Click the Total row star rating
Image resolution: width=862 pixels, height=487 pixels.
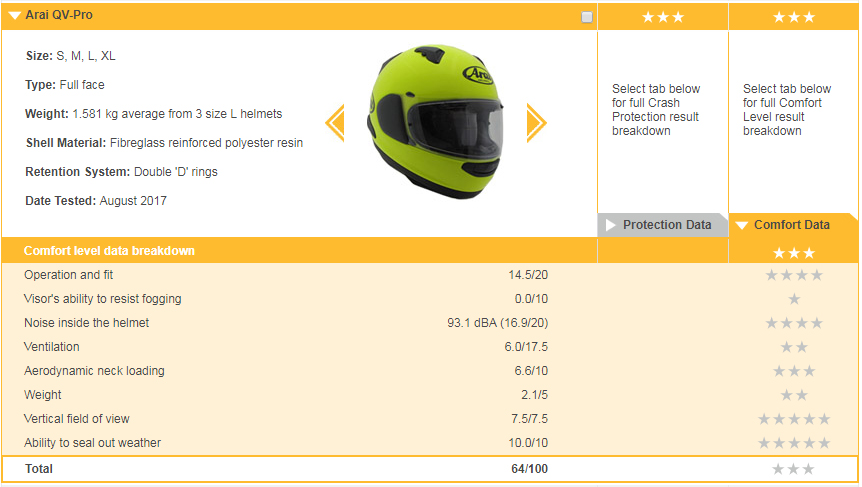point(794,469)
